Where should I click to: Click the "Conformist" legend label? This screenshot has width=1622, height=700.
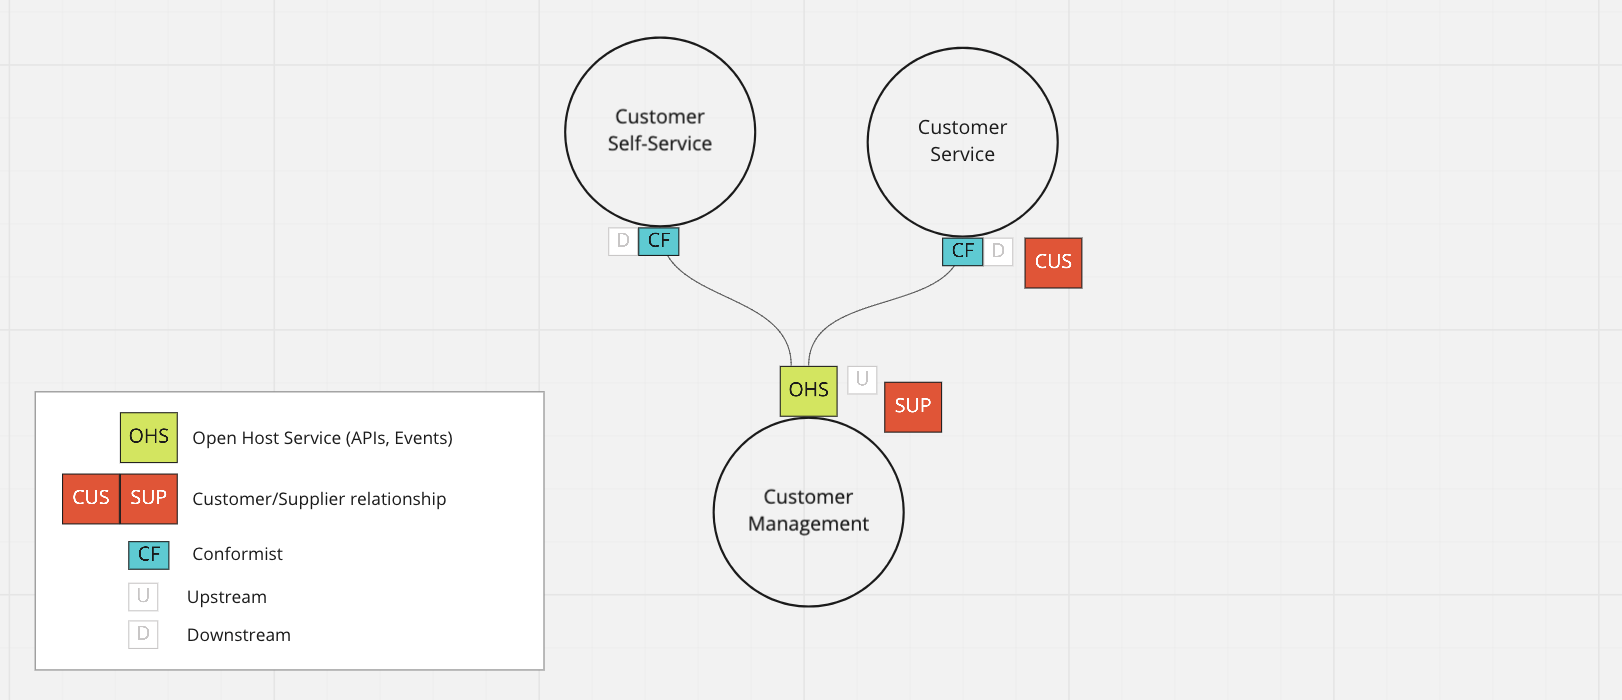click(x=237, y=554)
